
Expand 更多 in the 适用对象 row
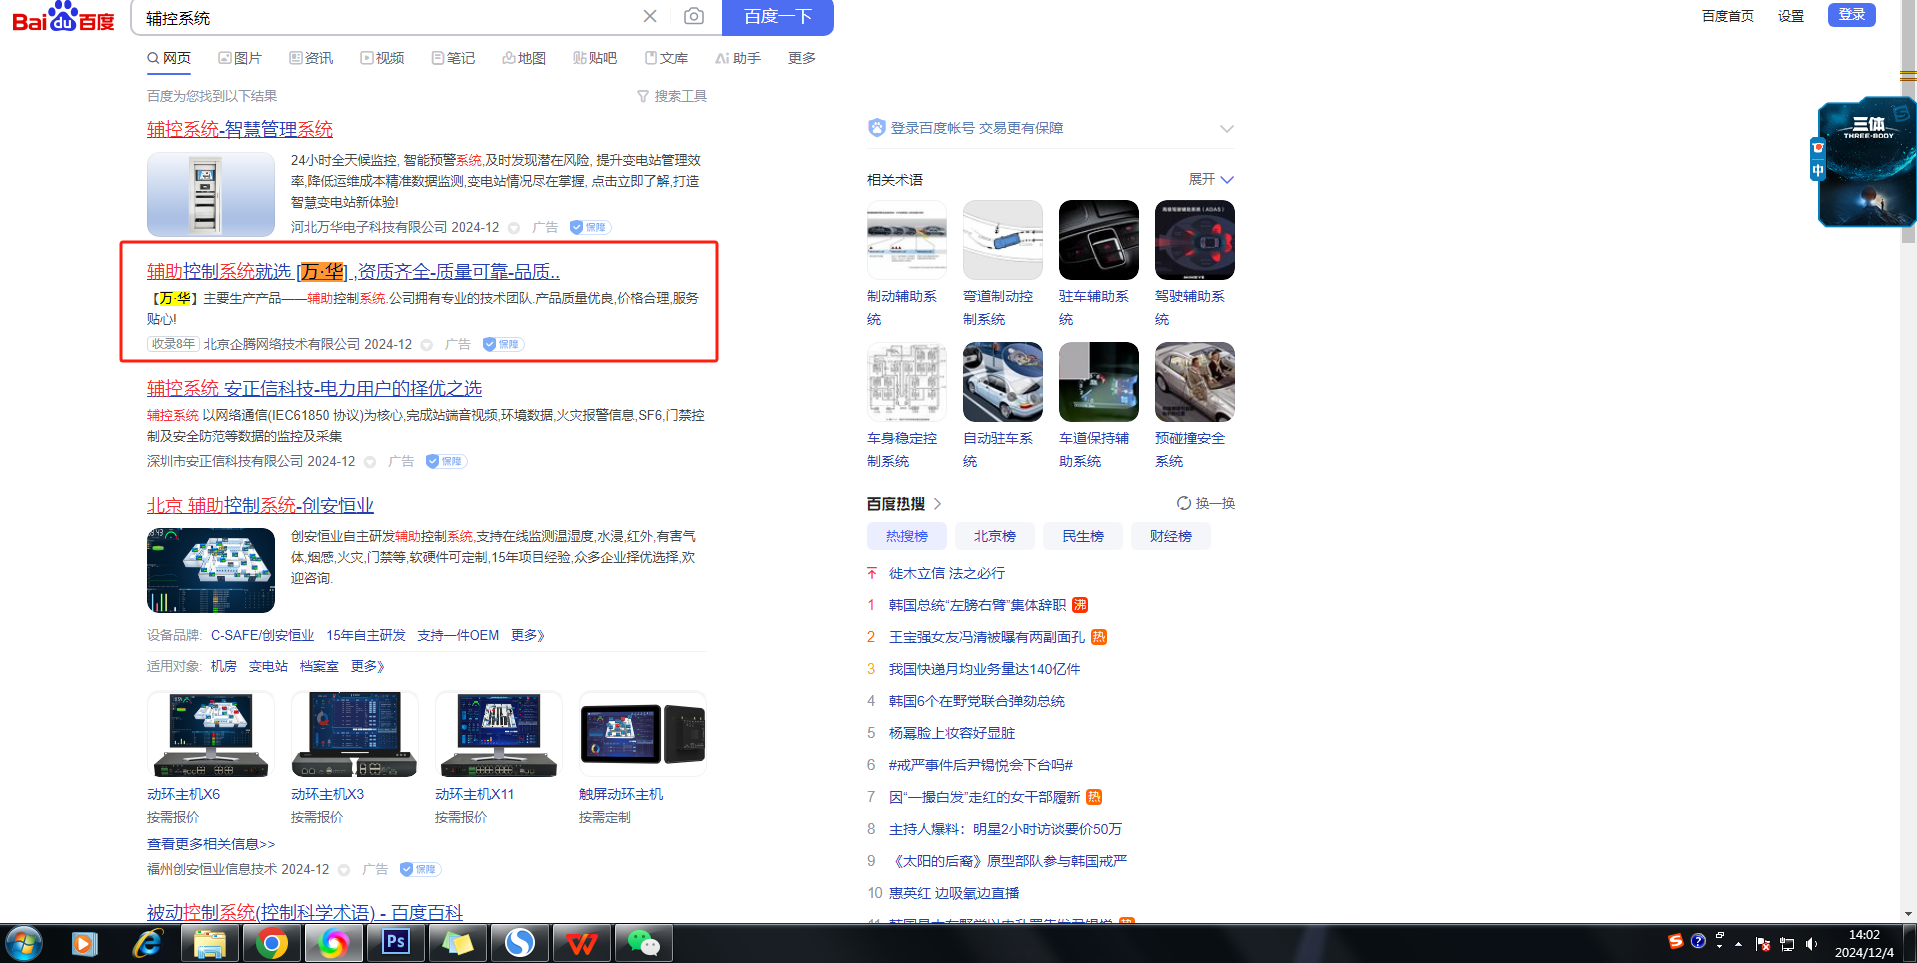coord(368,666)
